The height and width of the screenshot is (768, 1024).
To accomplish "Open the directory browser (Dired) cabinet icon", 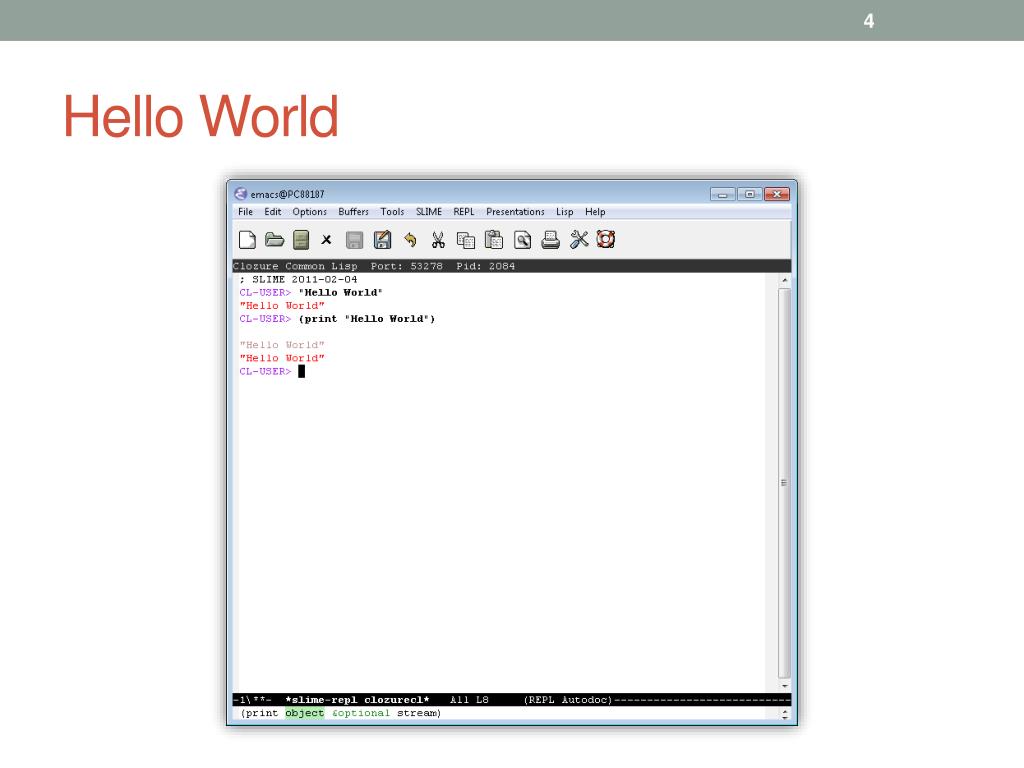I will point(301,240).
